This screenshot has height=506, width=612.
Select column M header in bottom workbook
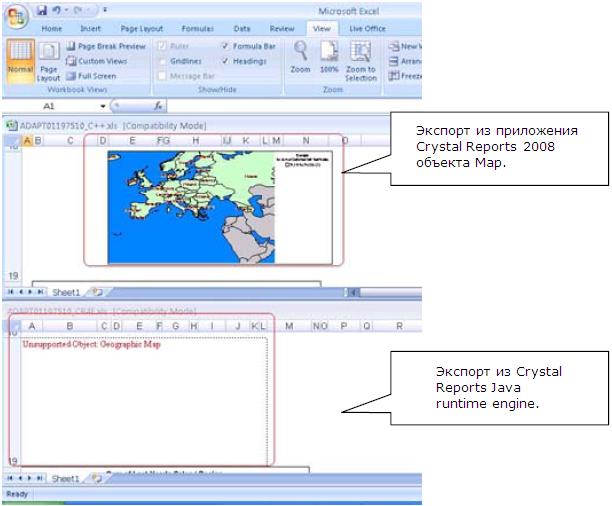click(x=289, y=326)
